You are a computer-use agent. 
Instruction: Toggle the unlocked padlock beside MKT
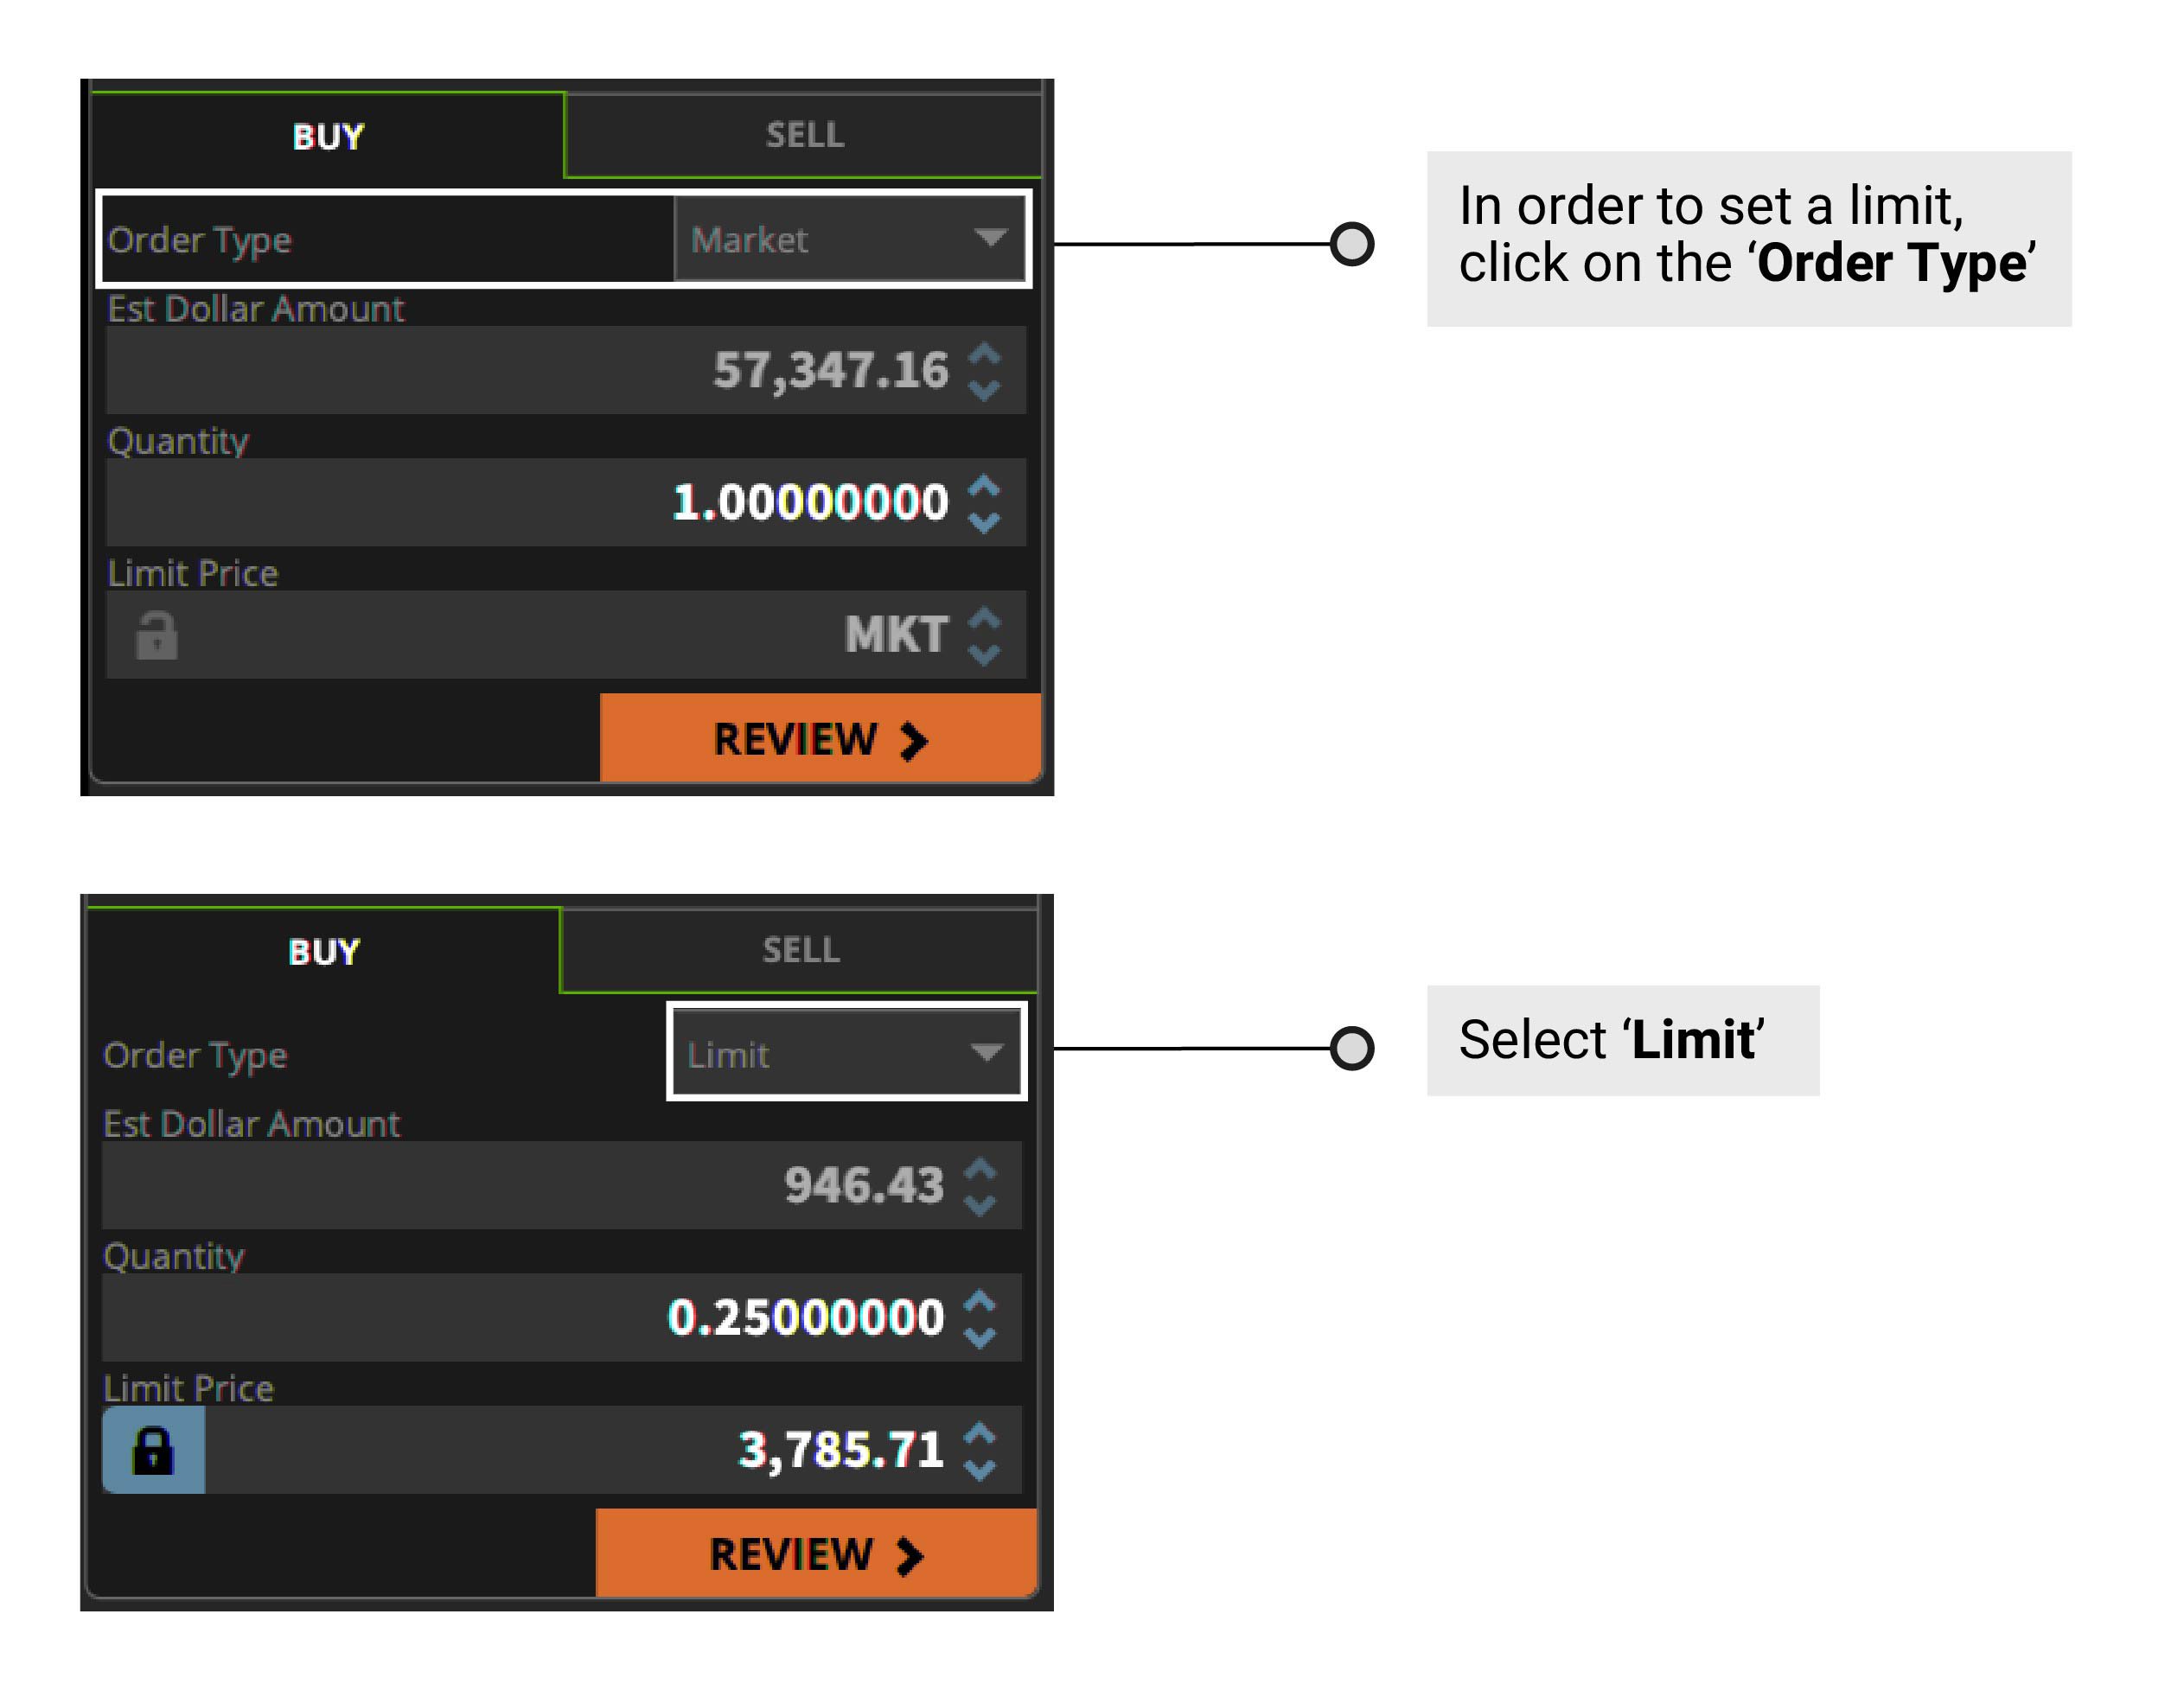coord(157,635)
